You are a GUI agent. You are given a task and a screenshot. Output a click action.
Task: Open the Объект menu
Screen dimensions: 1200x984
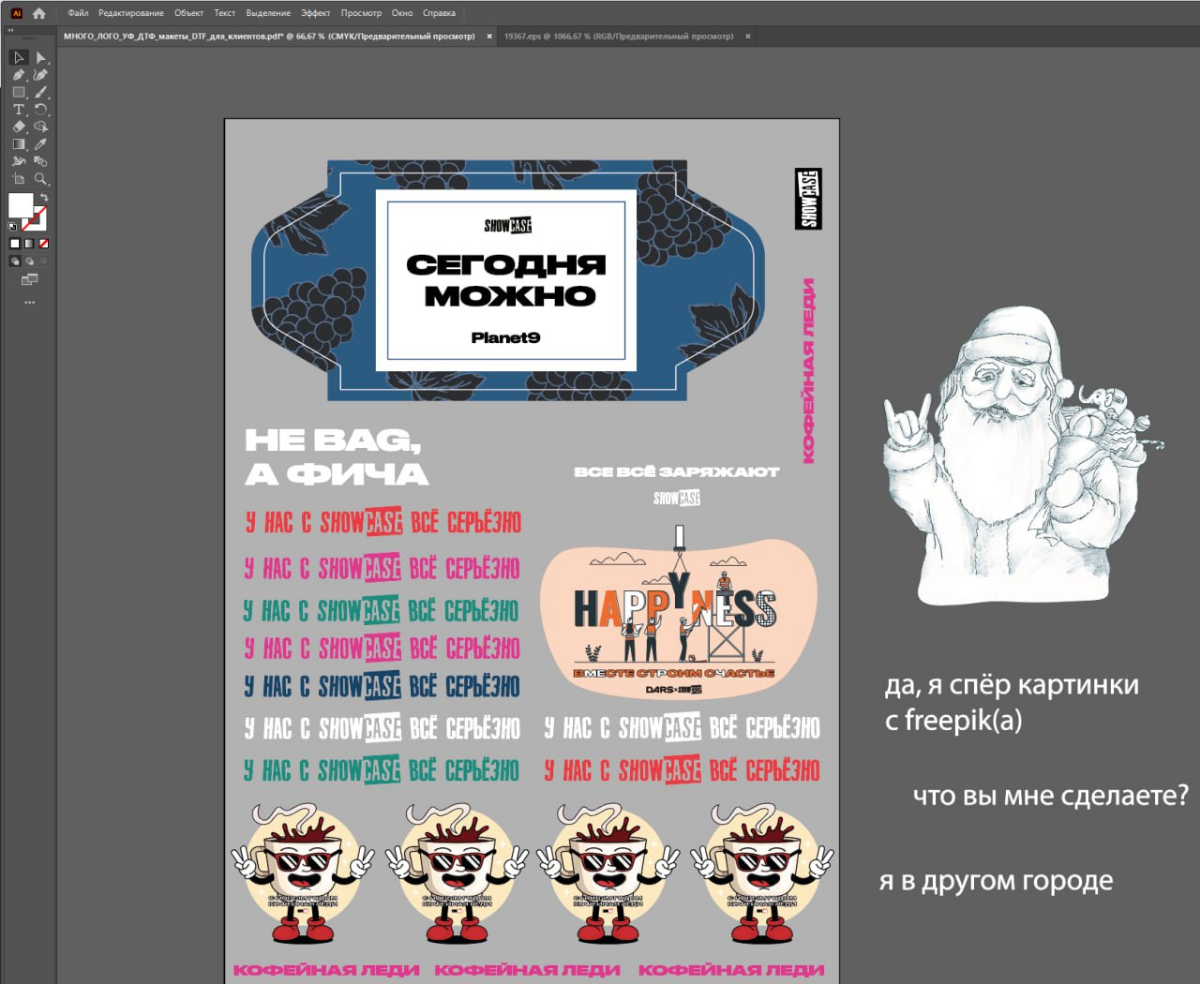tap(188, 13)
